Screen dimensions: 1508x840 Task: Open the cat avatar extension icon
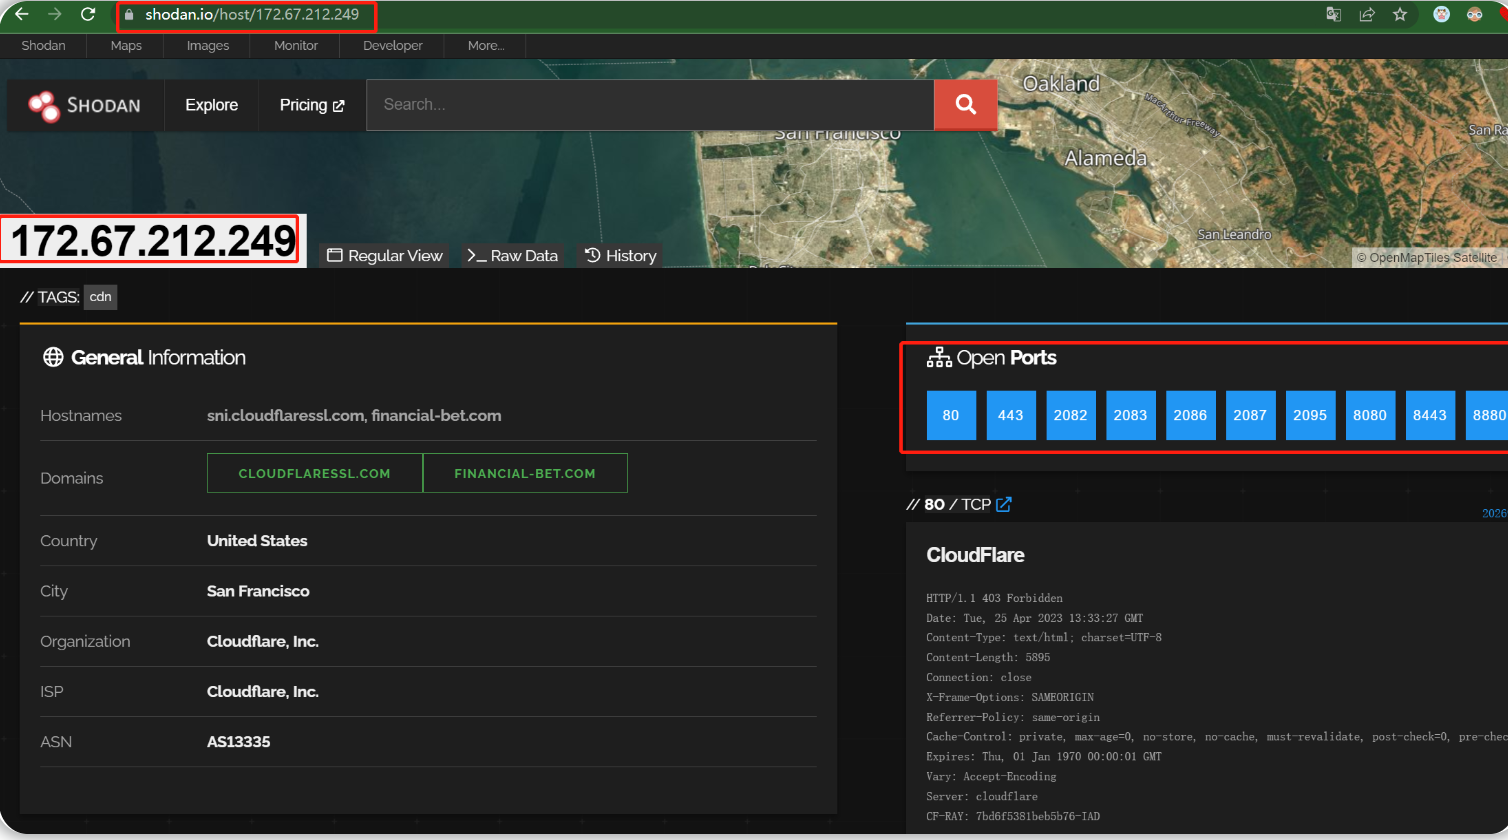[1441, 14]
